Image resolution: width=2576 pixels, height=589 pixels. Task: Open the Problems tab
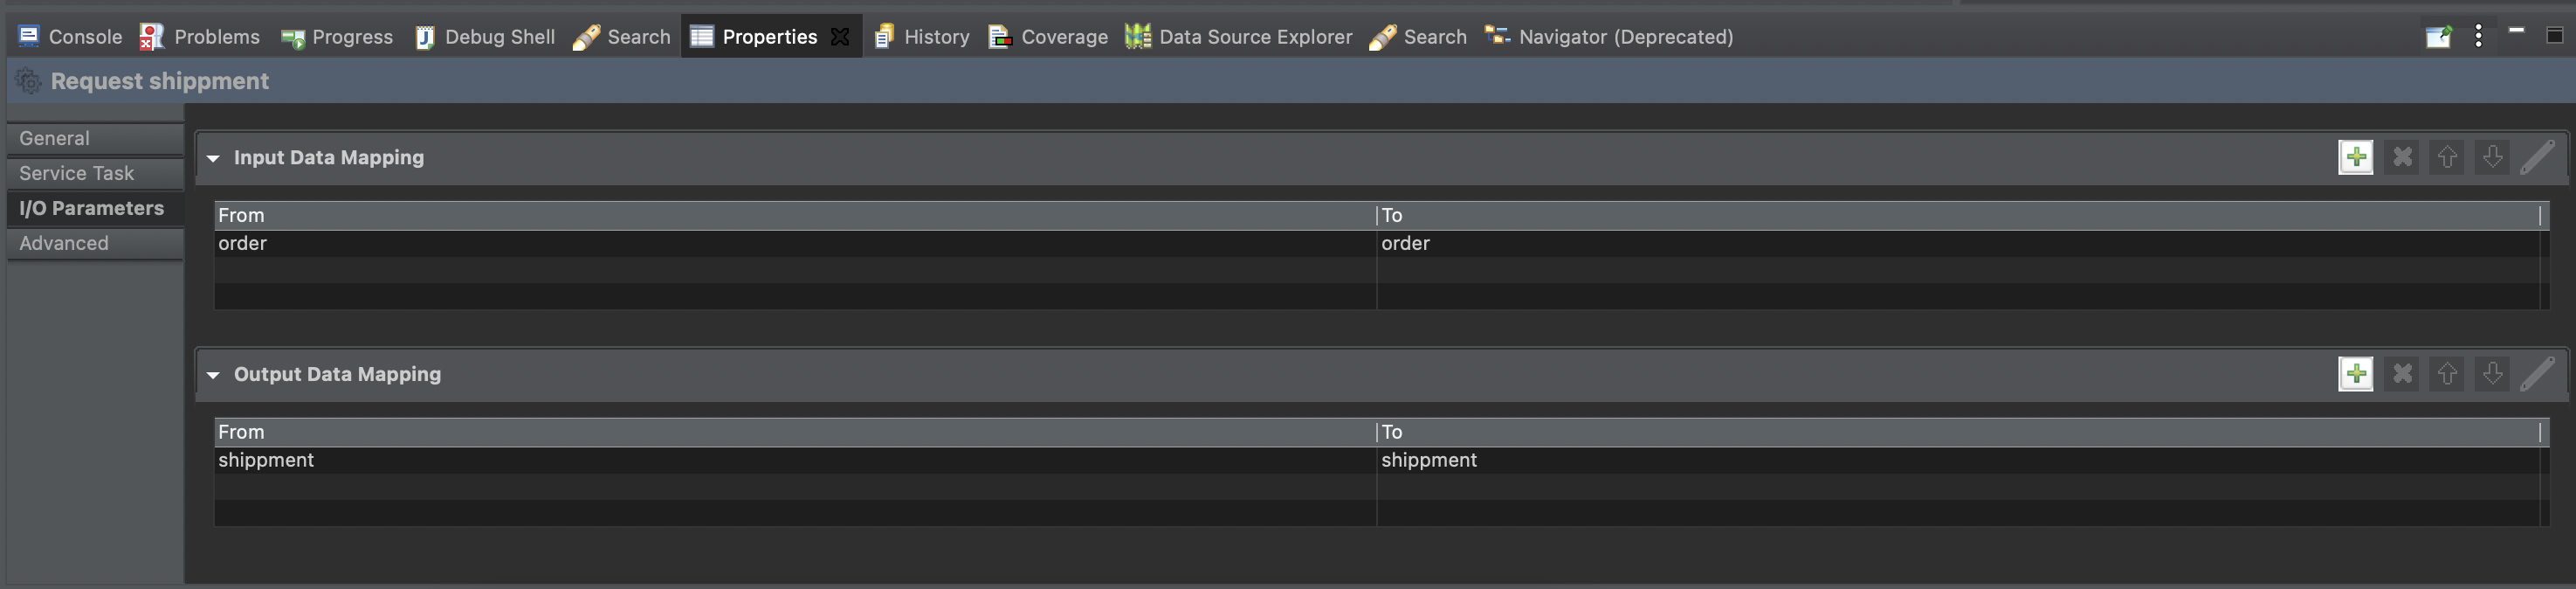(200, 37)
